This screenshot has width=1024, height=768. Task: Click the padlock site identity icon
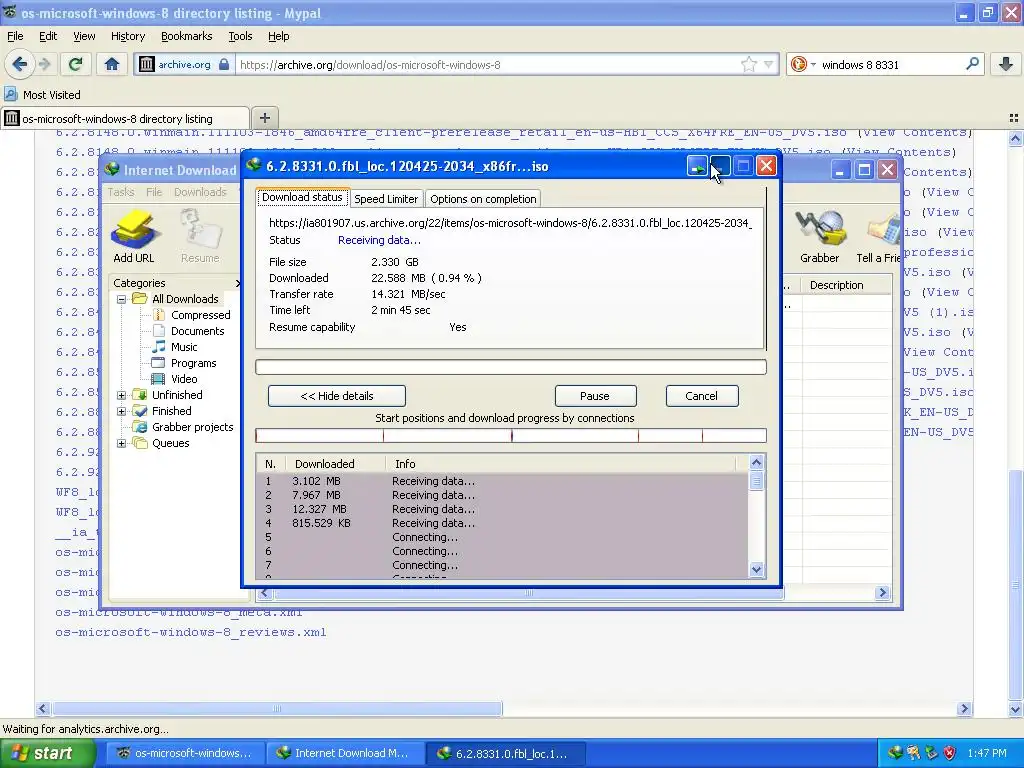point(224,64)
